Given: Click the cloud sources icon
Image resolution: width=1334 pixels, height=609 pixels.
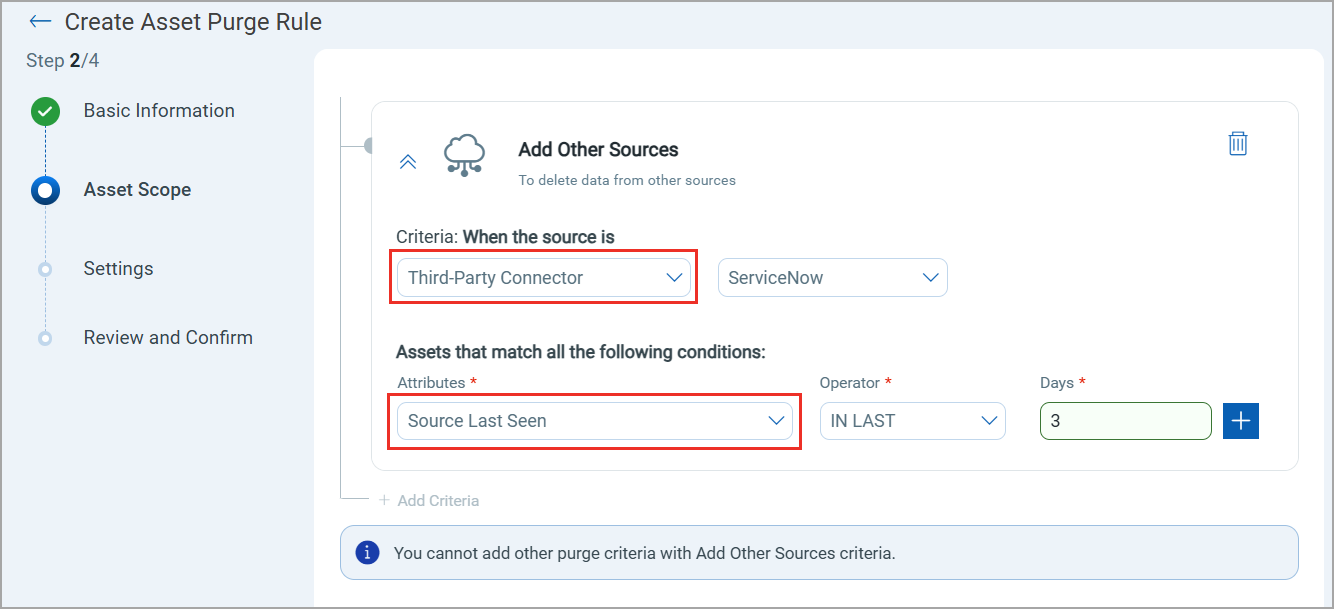Looking at the screenshot, I should (x=464, y=155).
